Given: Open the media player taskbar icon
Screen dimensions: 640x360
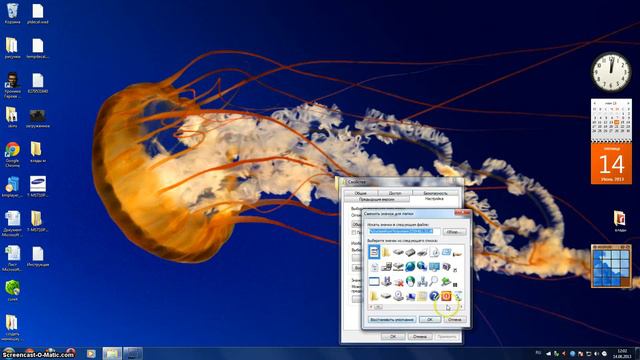Looking at the screenshot, I should (x=91, y=353).
